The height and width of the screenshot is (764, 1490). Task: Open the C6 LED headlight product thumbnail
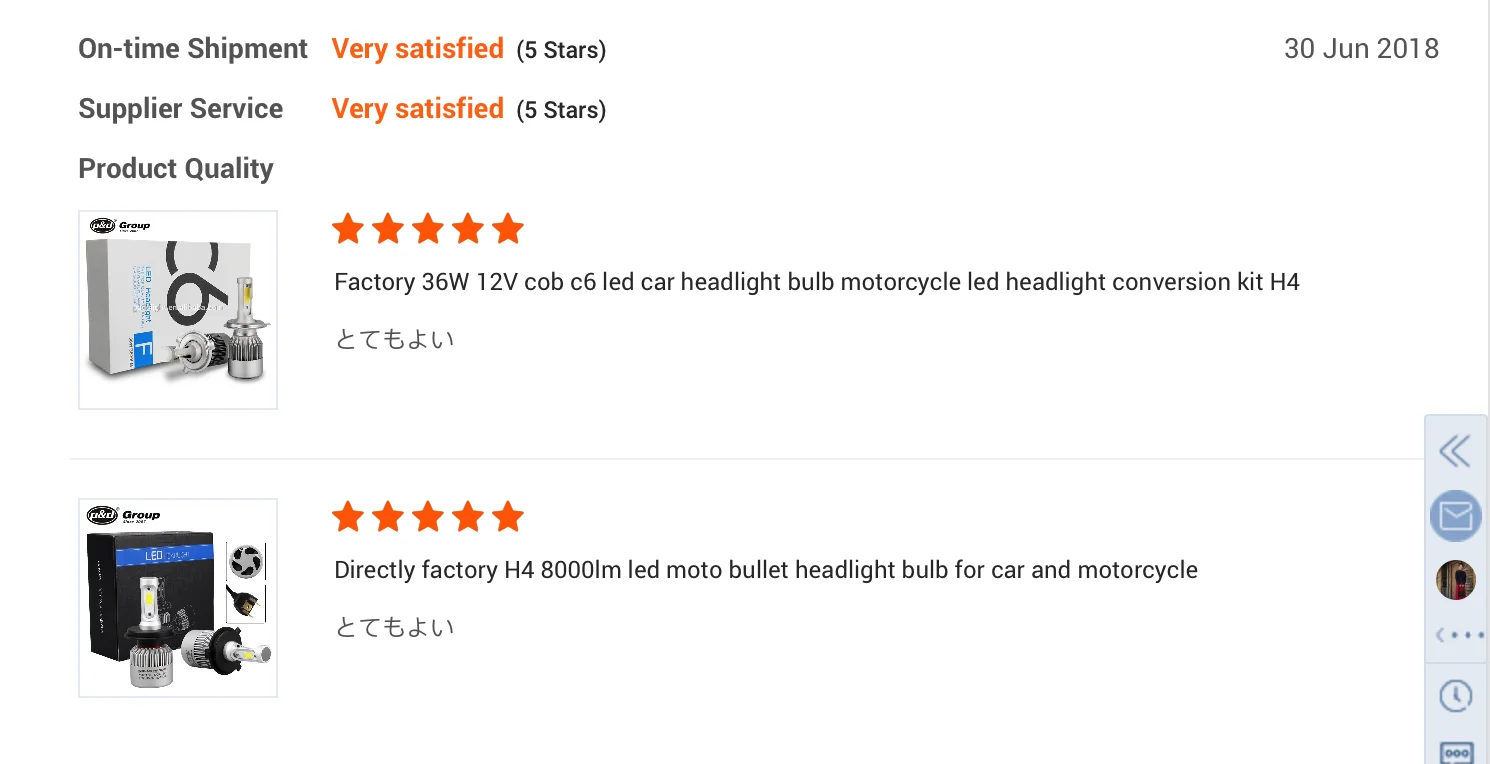click(x=178, y=309)
